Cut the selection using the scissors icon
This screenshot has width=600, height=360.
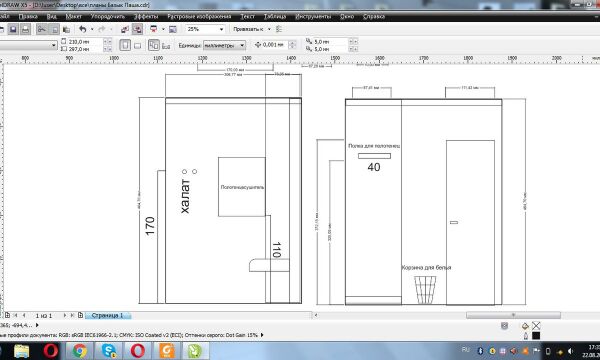pyautogui.click(x=42, y=29)
